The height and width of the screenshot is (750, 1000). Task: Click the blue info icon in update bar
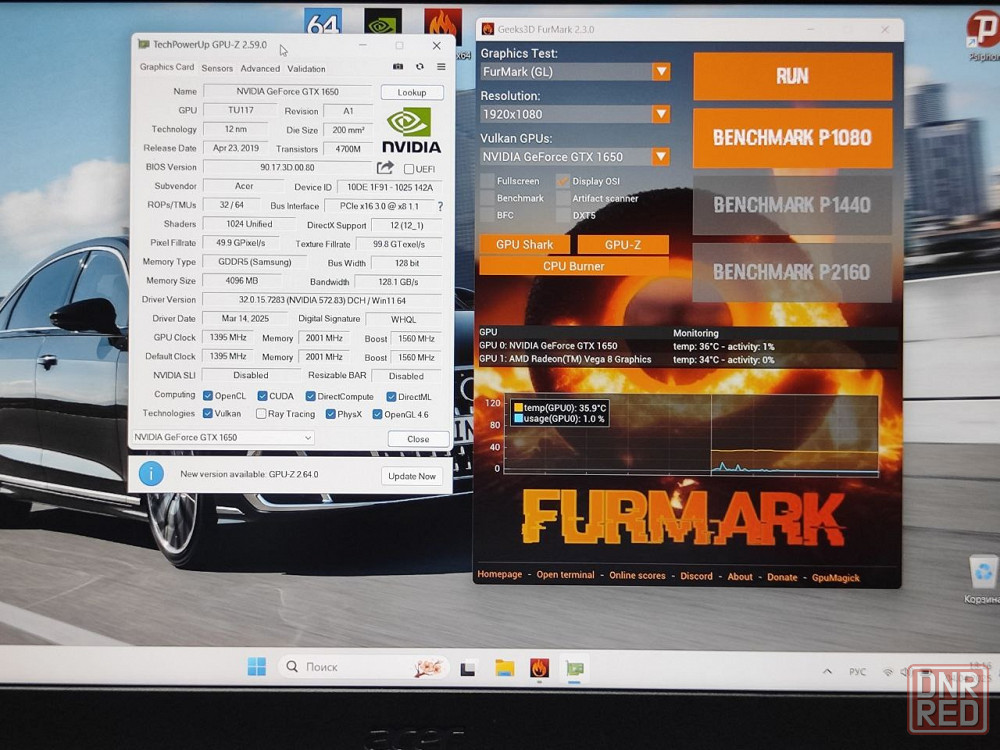tap(151, 474)
